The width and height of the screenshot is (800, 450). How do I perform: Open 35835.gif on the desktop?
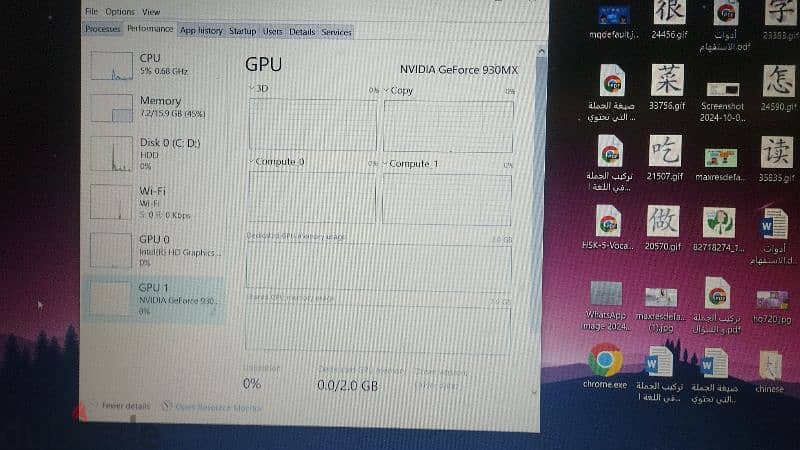tap(777, 159)
